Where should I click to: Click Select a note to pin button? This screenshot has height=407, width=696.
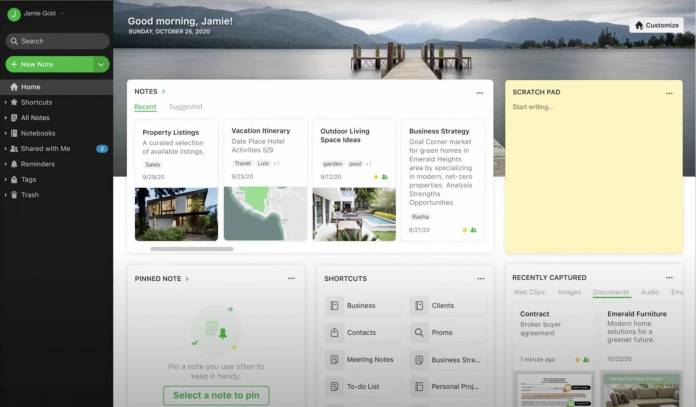[x=216, y=395]
